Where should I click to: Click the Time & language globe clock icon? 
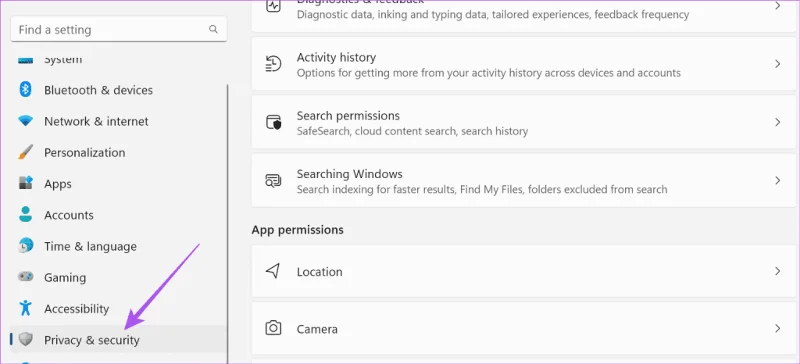click(26, 246)
